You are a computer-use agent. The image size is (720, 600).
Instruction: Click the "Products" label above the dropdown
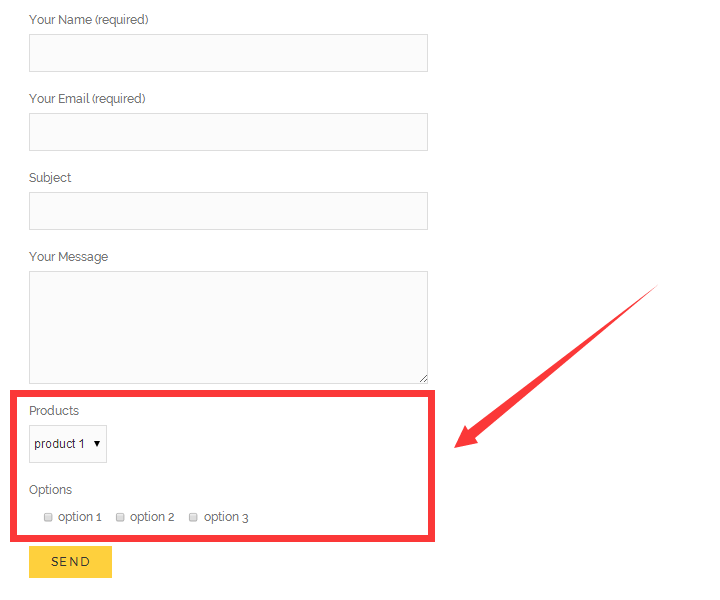click(x=54, y=411)
